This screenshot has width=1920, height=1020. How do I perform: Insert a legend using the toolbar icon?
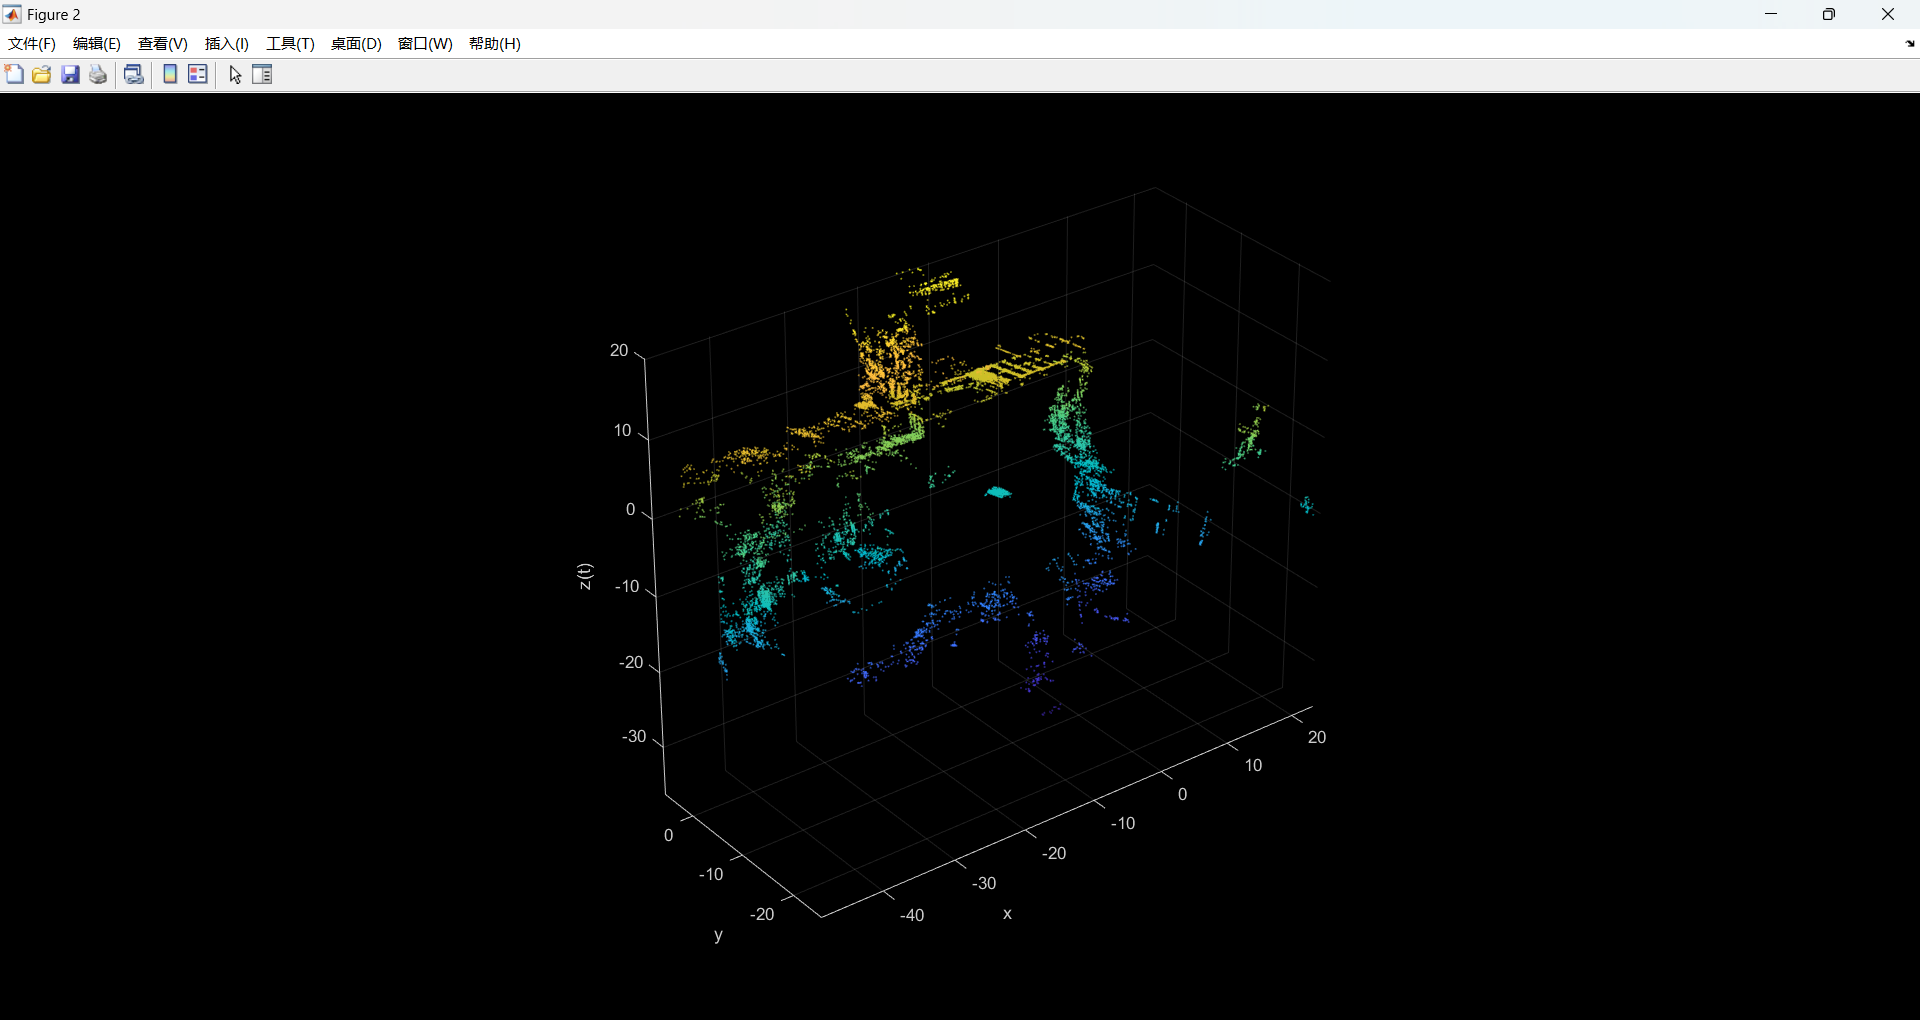click(198, 74)
